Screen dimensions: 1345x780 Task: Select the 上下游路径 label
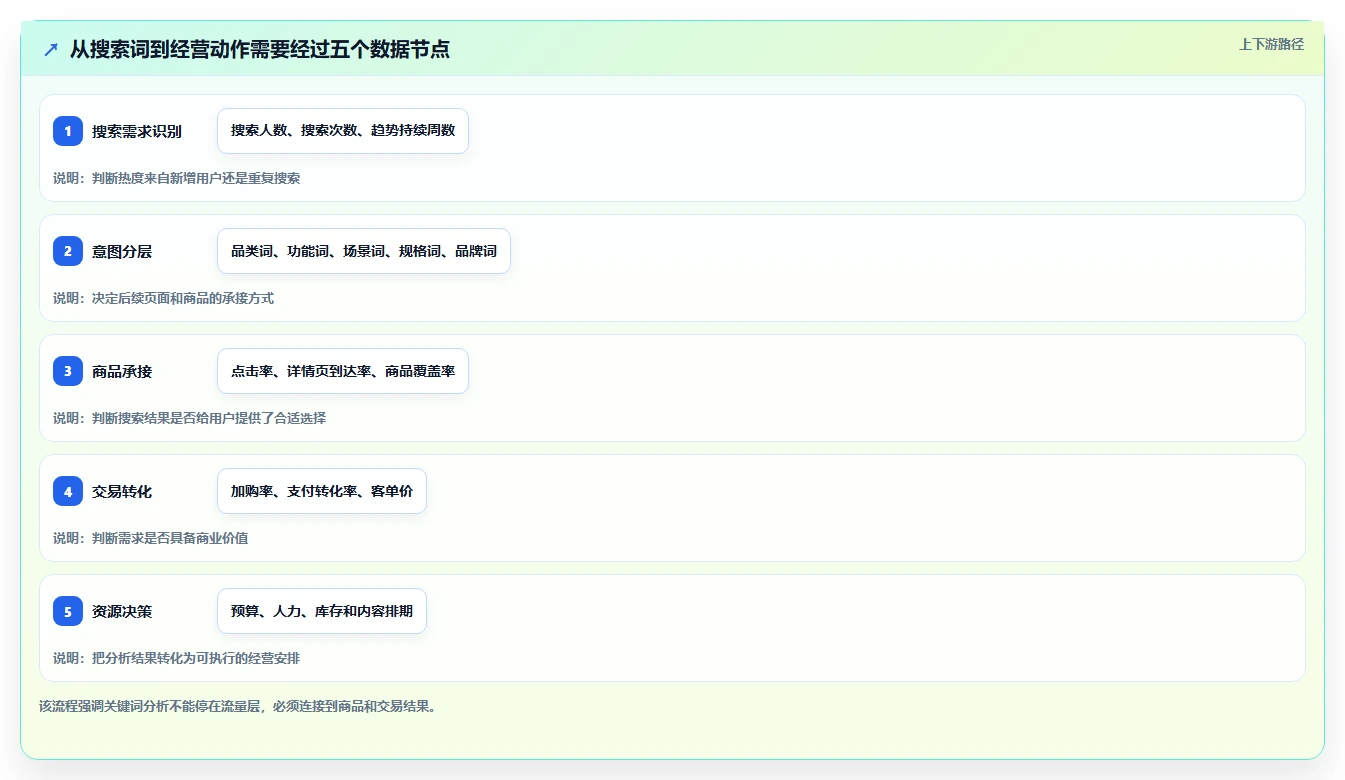(x=1271, y=44)
